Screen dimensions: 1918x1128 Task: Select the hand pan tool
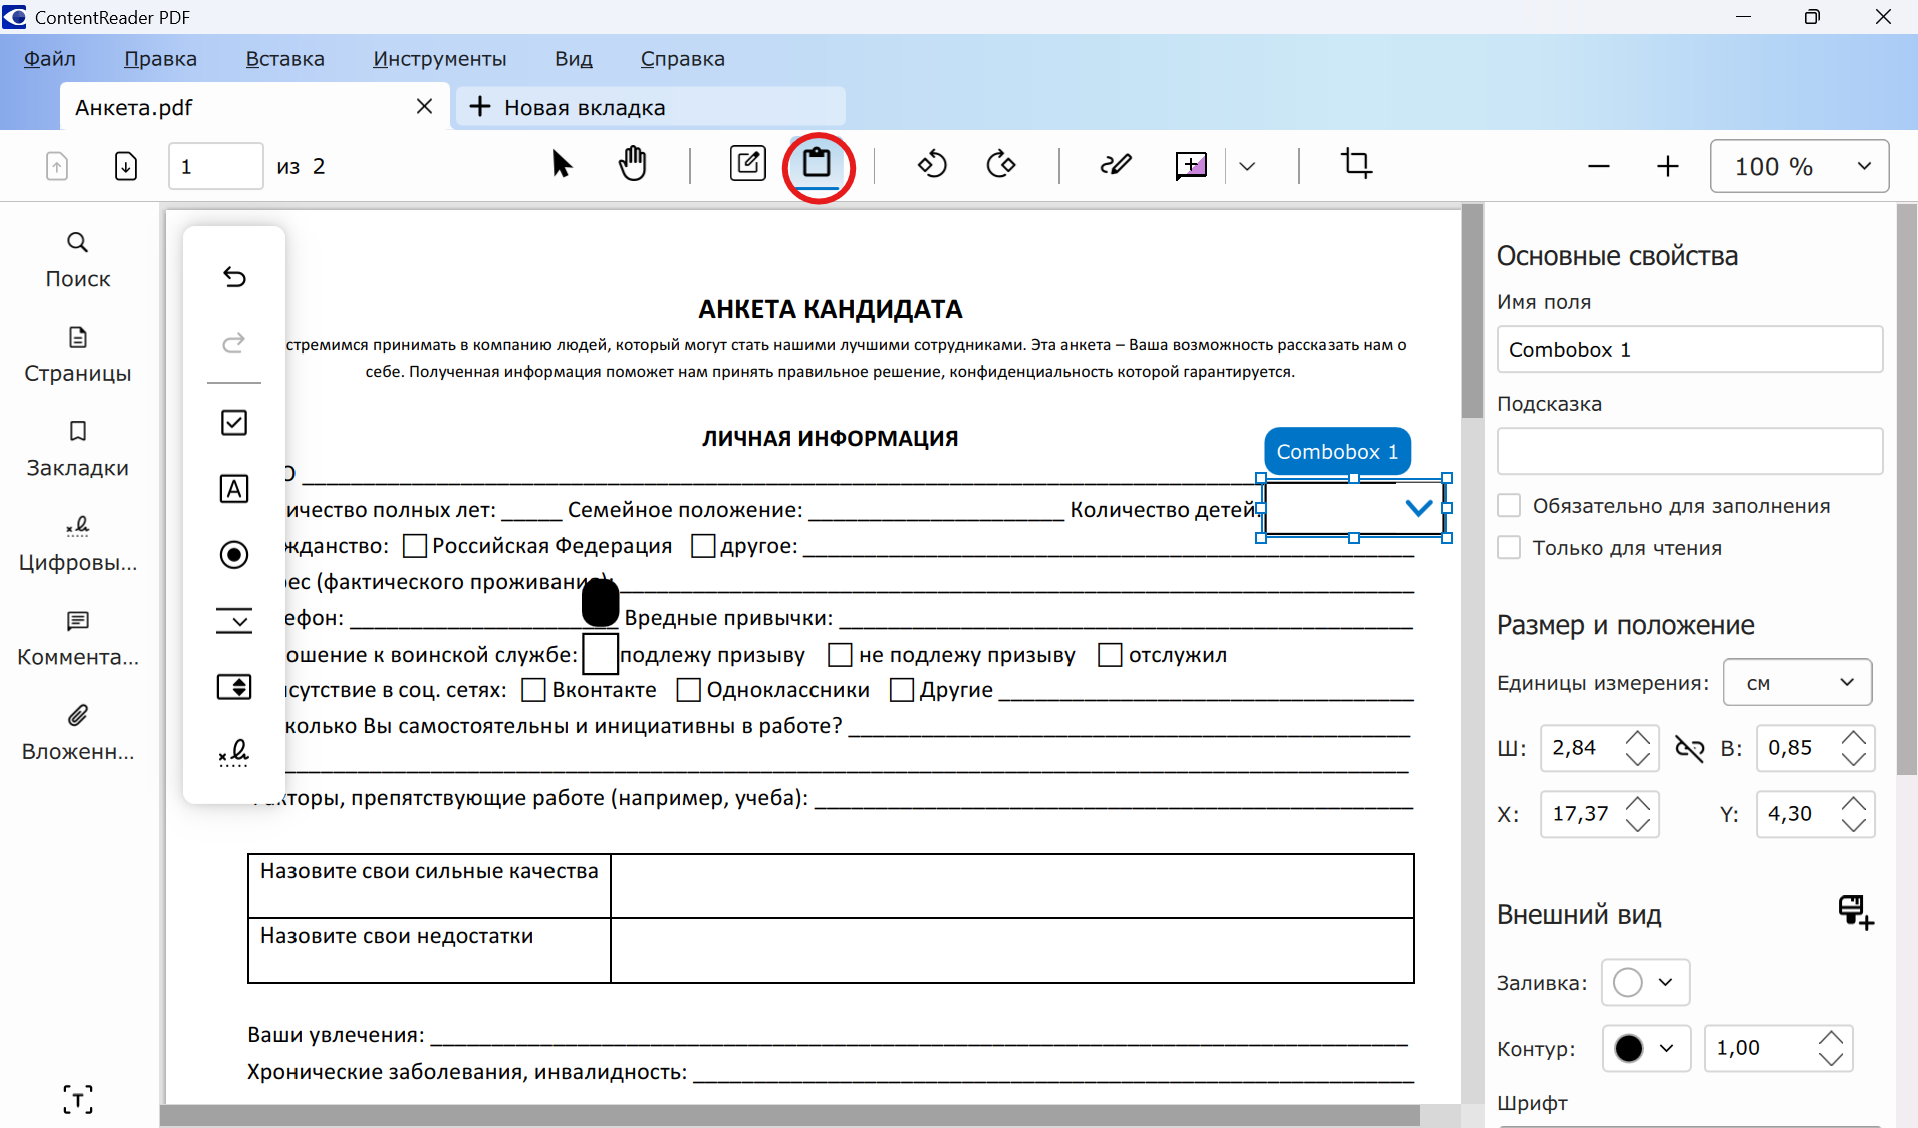click(x=632, y=164)
